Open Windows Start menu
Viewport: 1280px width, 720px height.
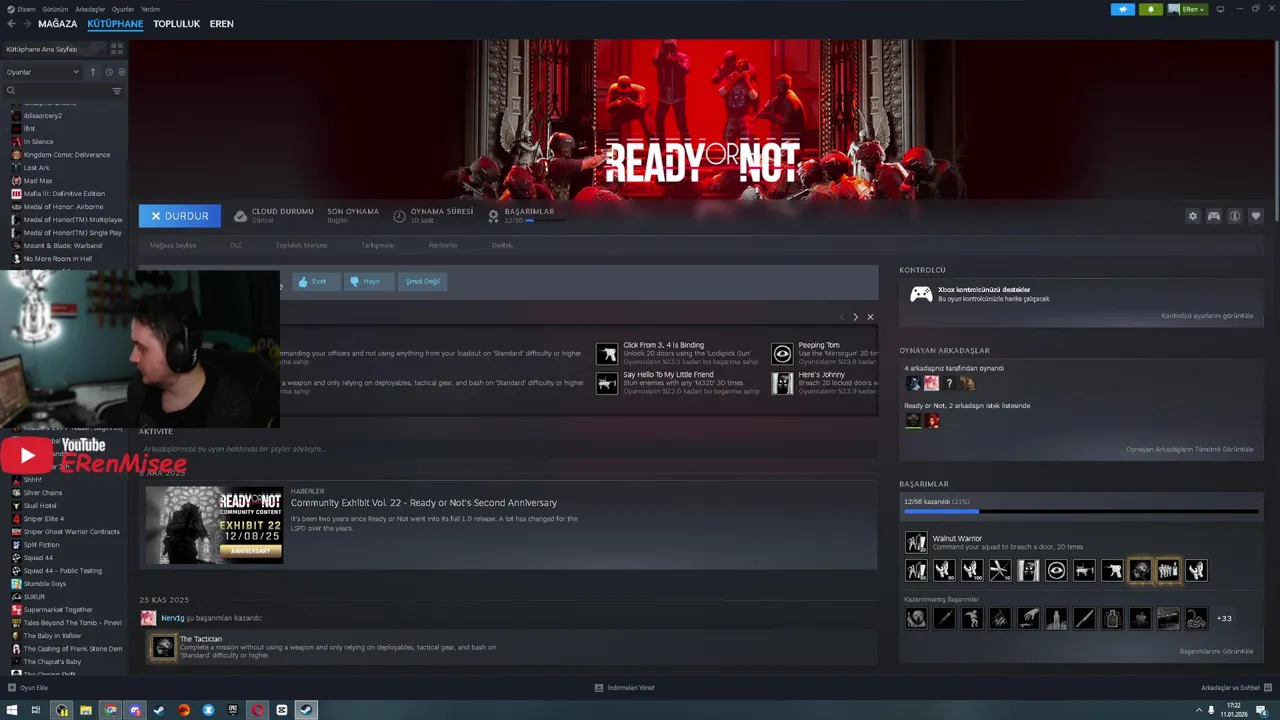tap(12, 710)
